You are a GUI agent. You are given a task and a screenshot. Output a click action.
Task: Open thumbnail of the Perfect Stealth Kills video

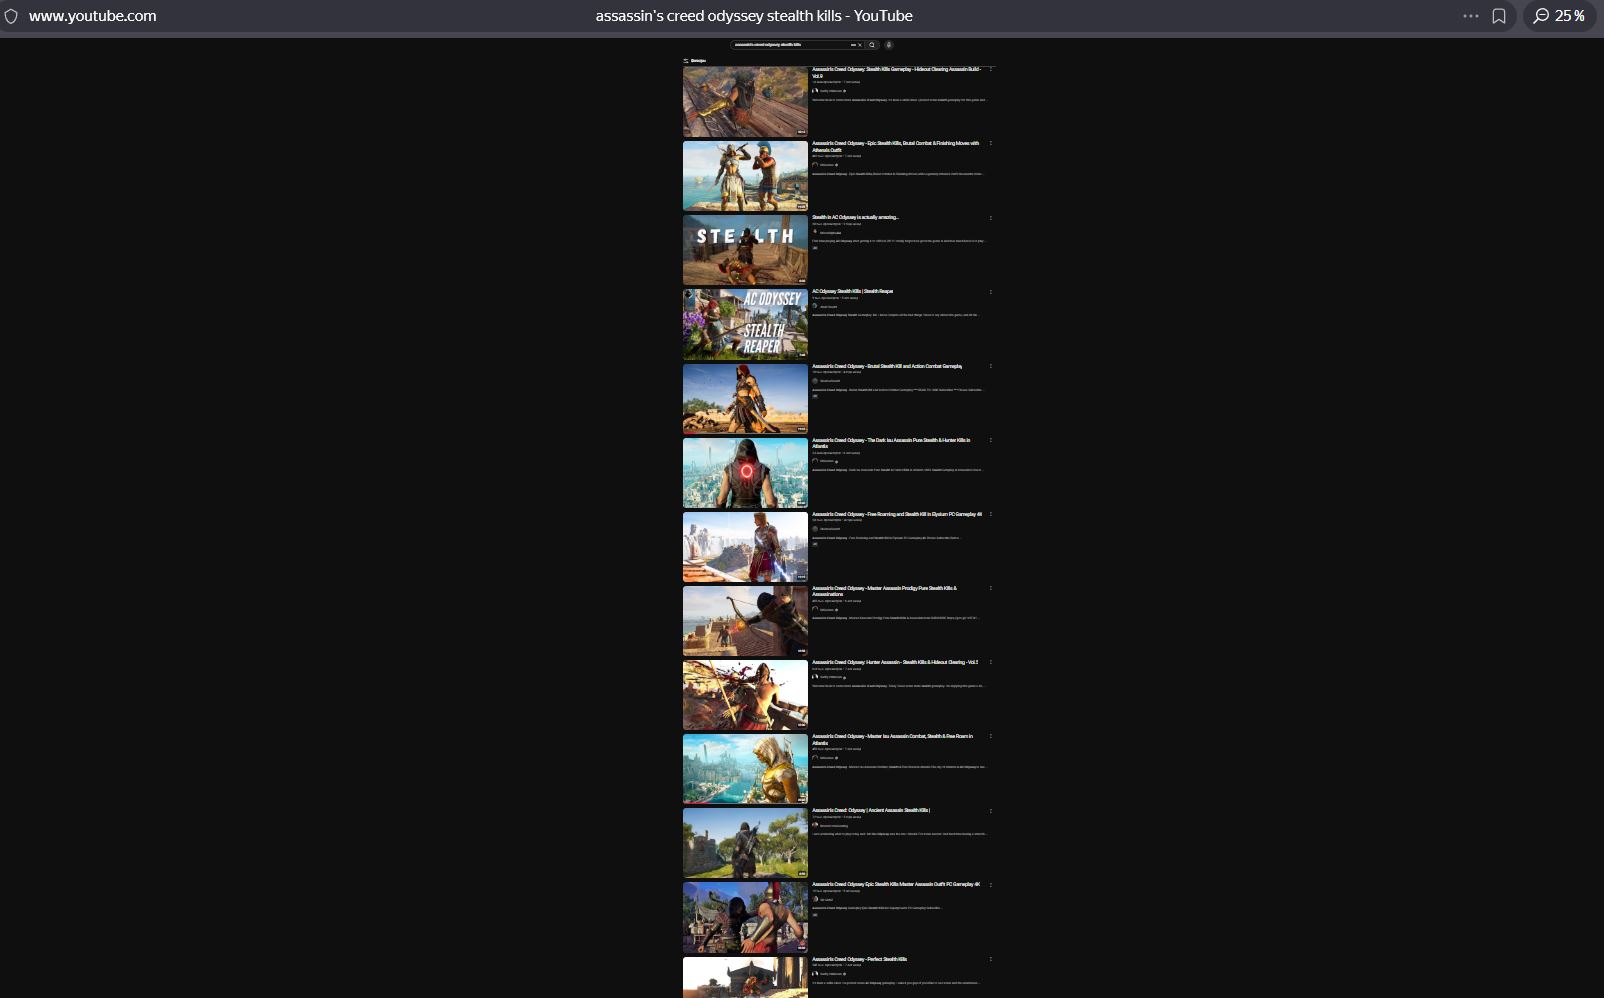[745, 977]
